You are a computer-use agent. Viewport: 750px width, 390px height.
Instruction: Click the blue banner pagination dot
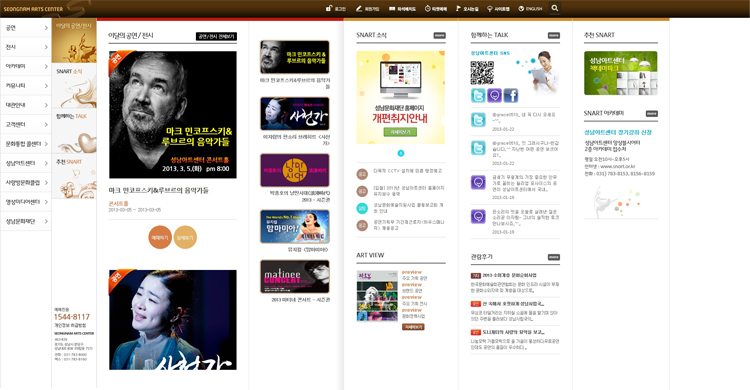pyautogui.click(x=401, y=153)
